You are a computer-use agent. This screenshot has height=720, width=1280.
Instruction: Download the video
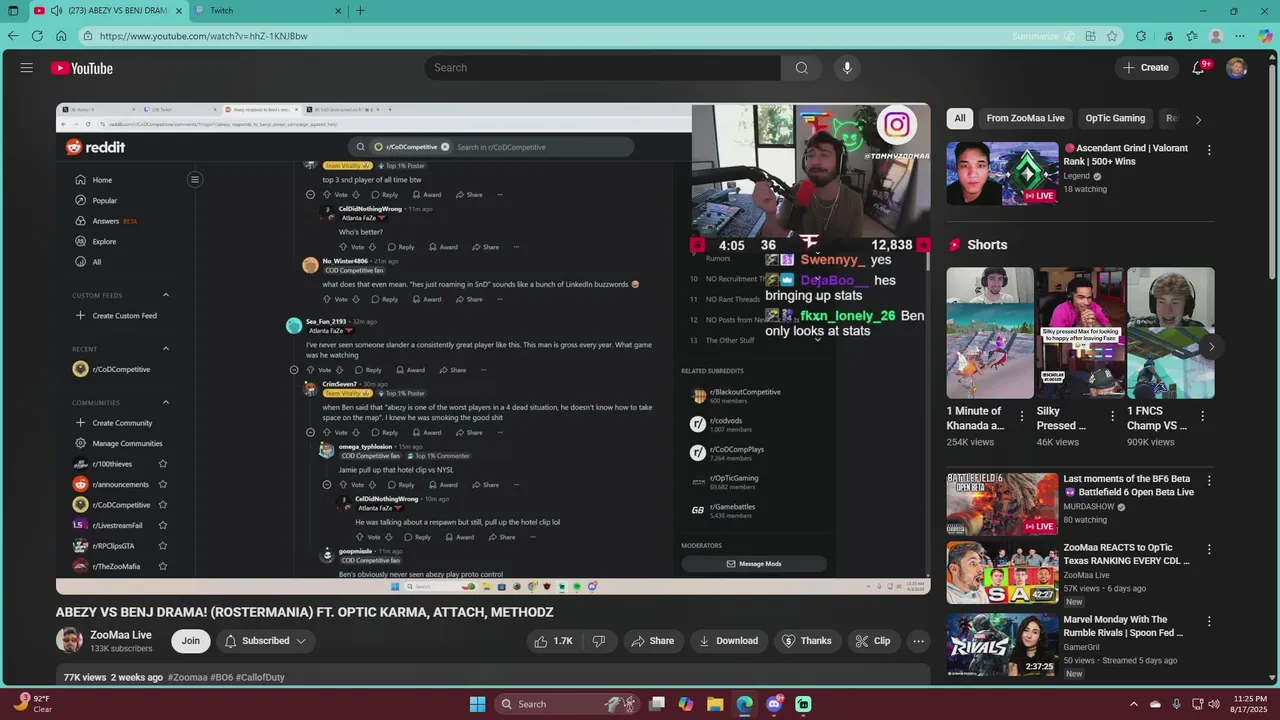pos(728,641)
